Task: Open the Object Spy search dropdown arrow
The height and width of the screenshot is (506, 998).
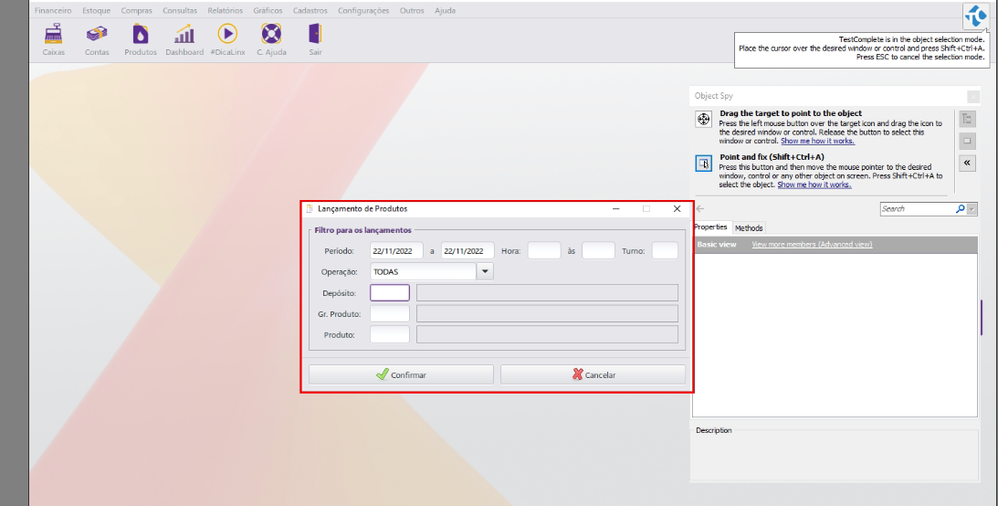Action: (x=972, y=209)
